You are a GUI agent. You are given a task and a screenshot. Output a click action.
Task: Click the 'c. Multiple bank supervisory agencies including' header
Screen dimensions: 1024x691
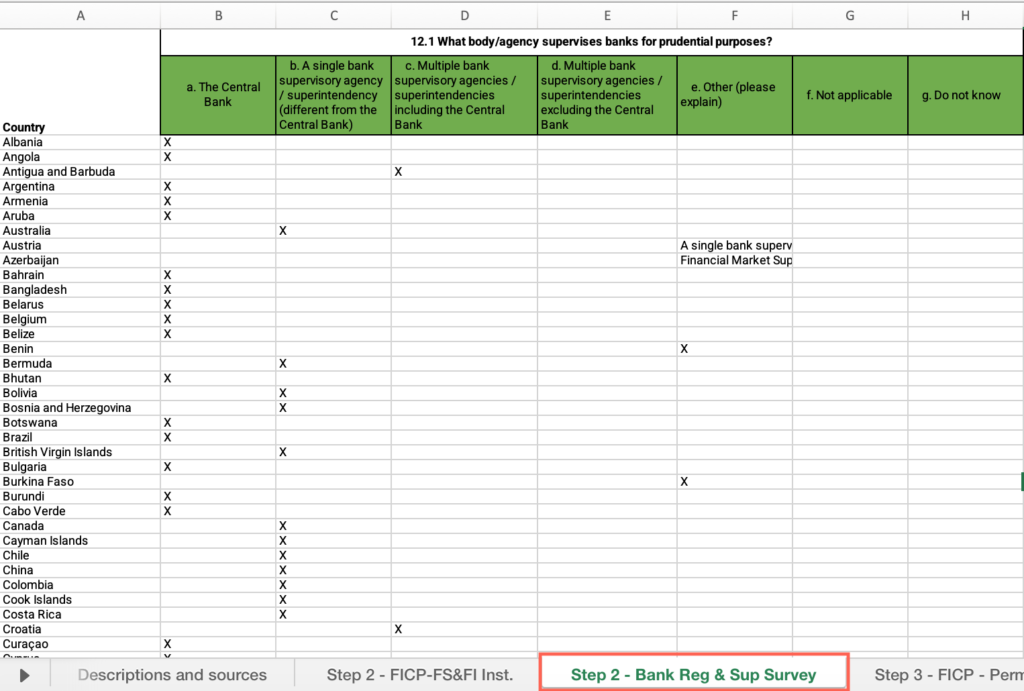pos(464,95)
